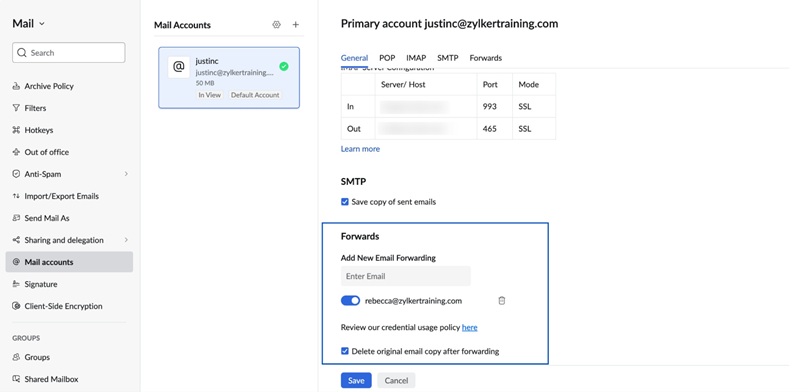Viewport: 811px width, 392px height.
Task: Click the Cancel button
Action: [396, 381]
